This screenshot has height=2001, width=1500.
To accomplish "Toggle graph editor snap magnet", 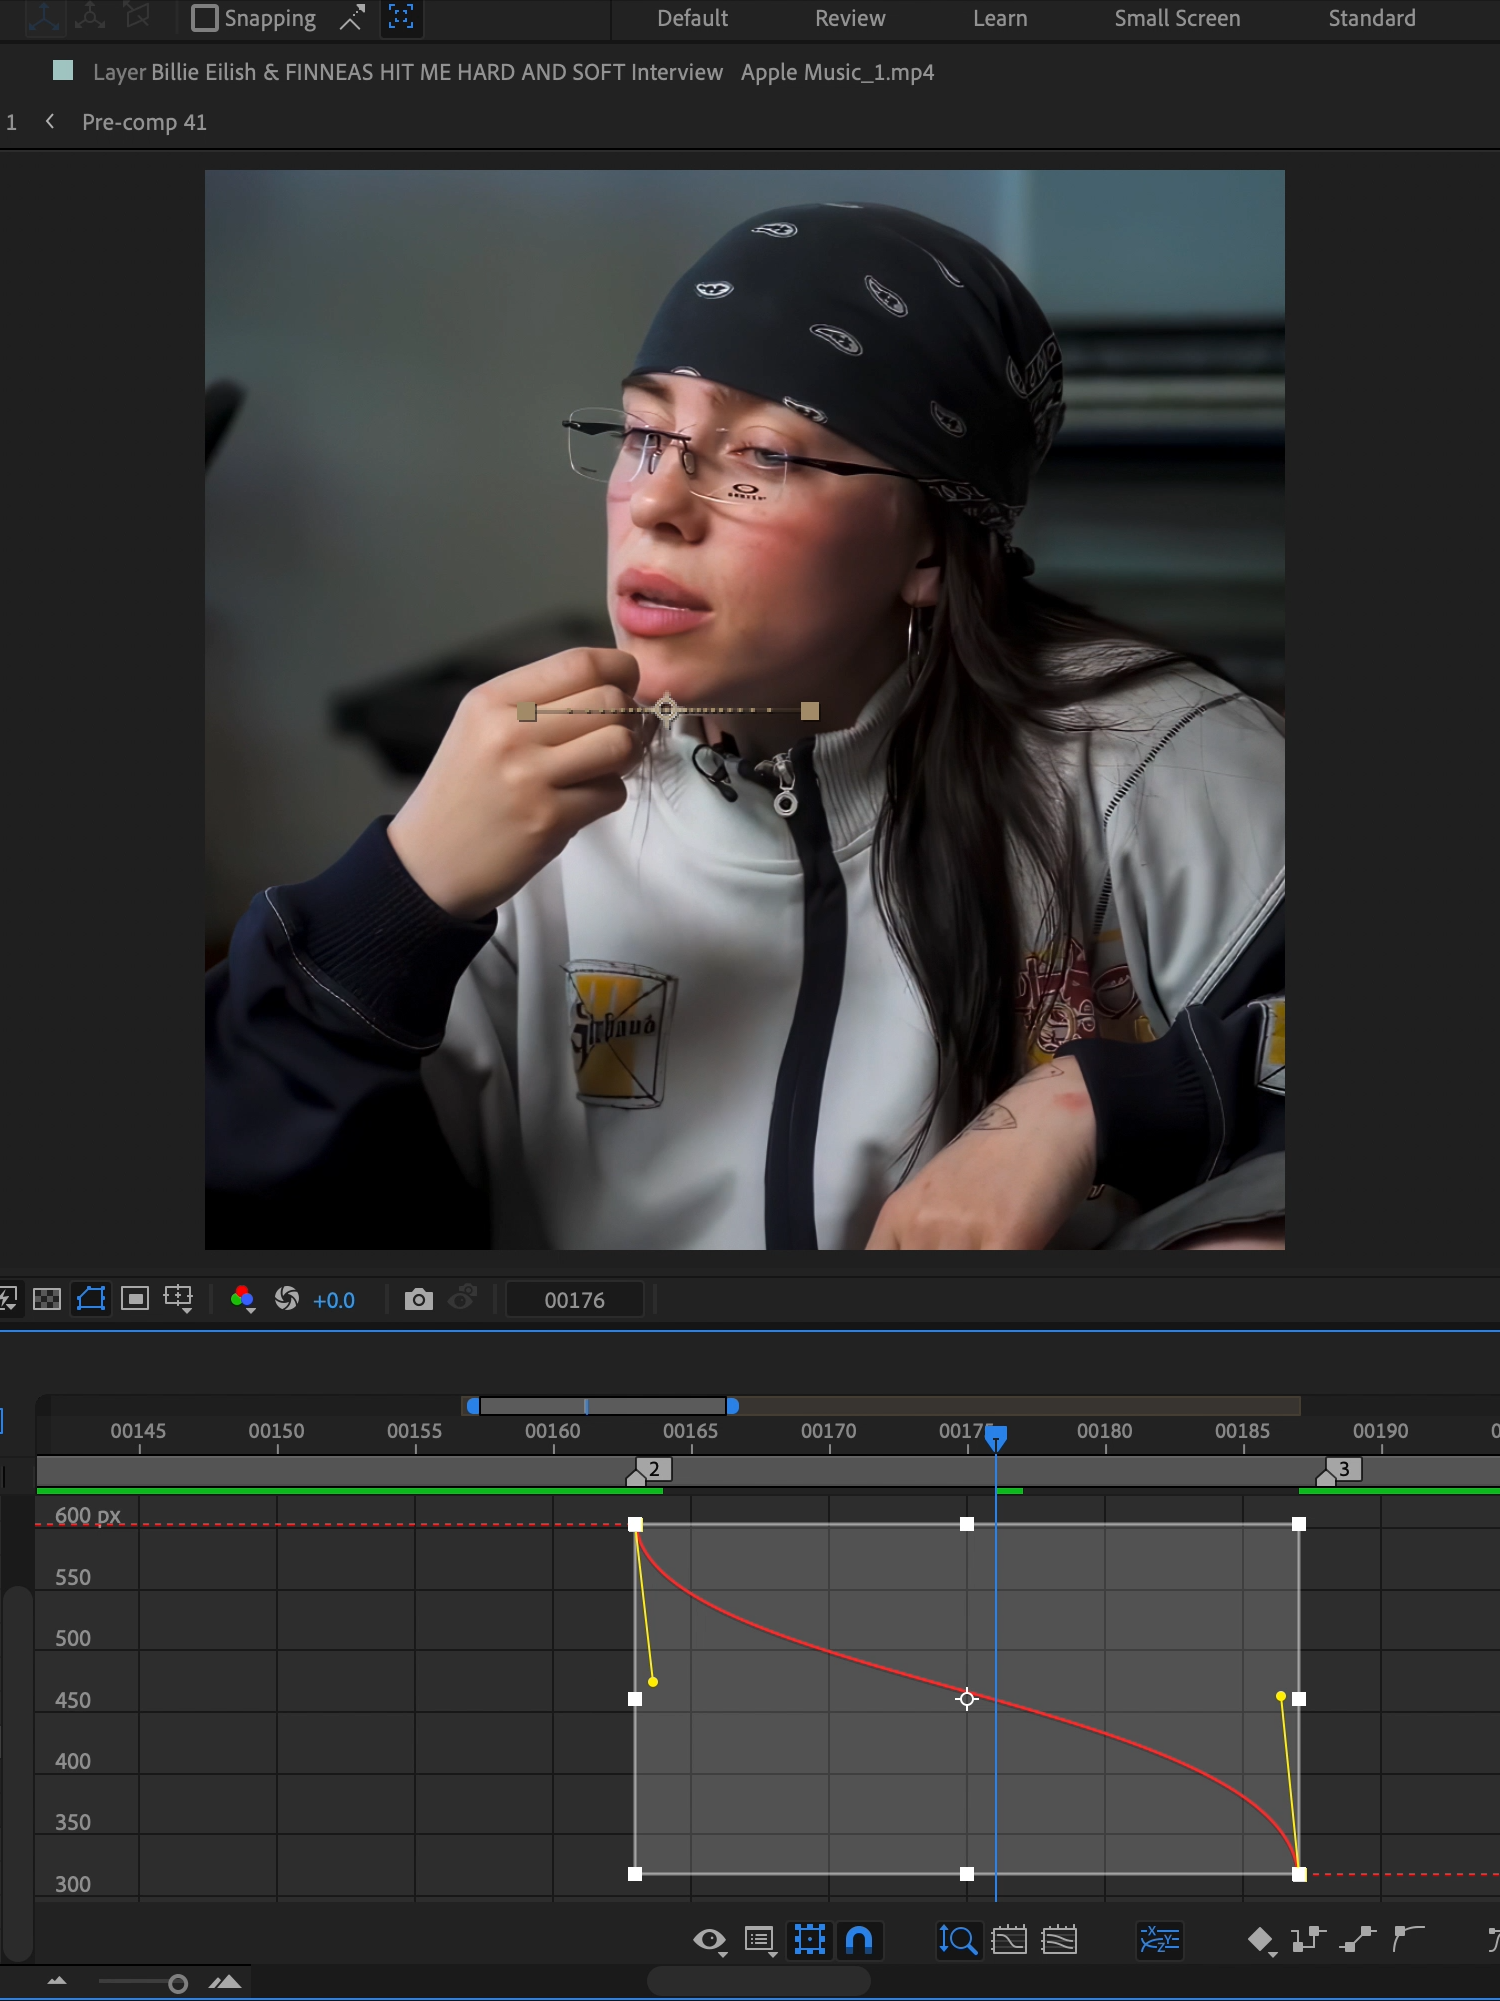I will 859,1940.
